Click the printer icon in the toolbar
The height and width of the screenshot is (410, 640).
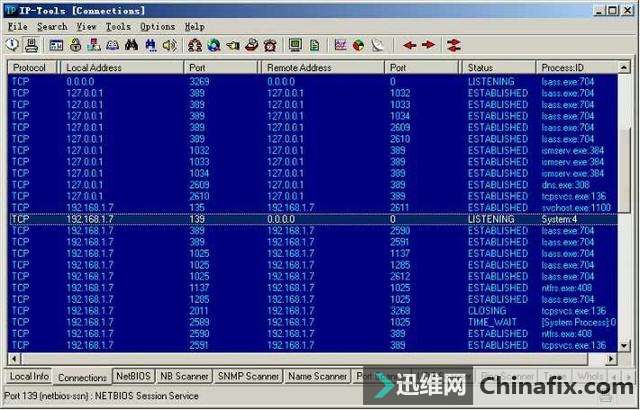pos(31,45)
